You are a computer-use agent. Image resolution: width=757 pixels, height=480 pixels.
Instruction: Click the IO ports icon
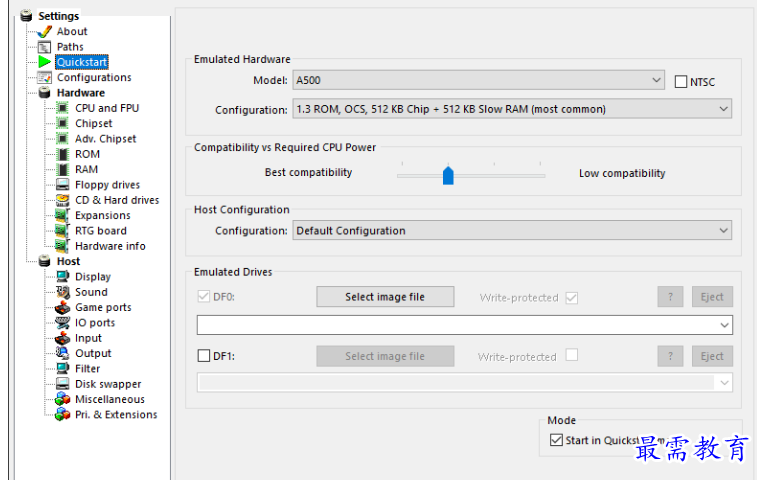point(62,323)
